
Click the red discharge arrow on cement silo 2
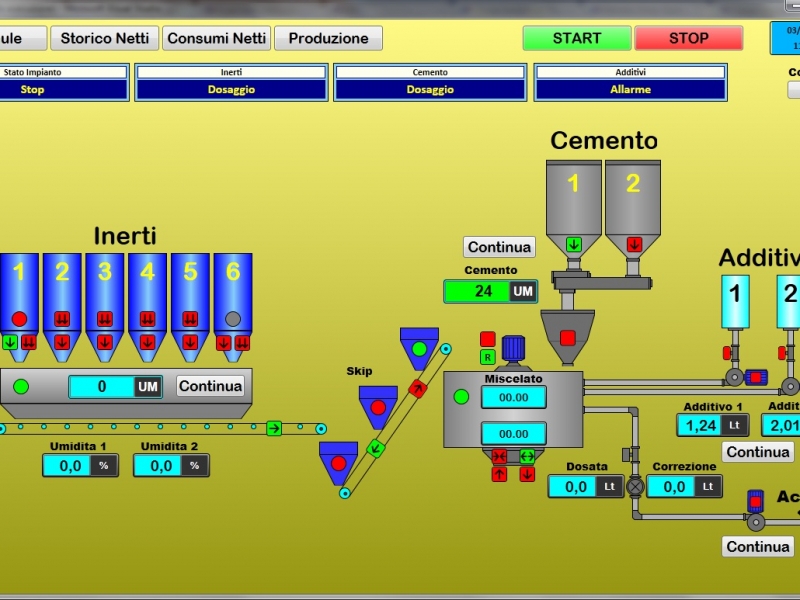click(633, 244)
